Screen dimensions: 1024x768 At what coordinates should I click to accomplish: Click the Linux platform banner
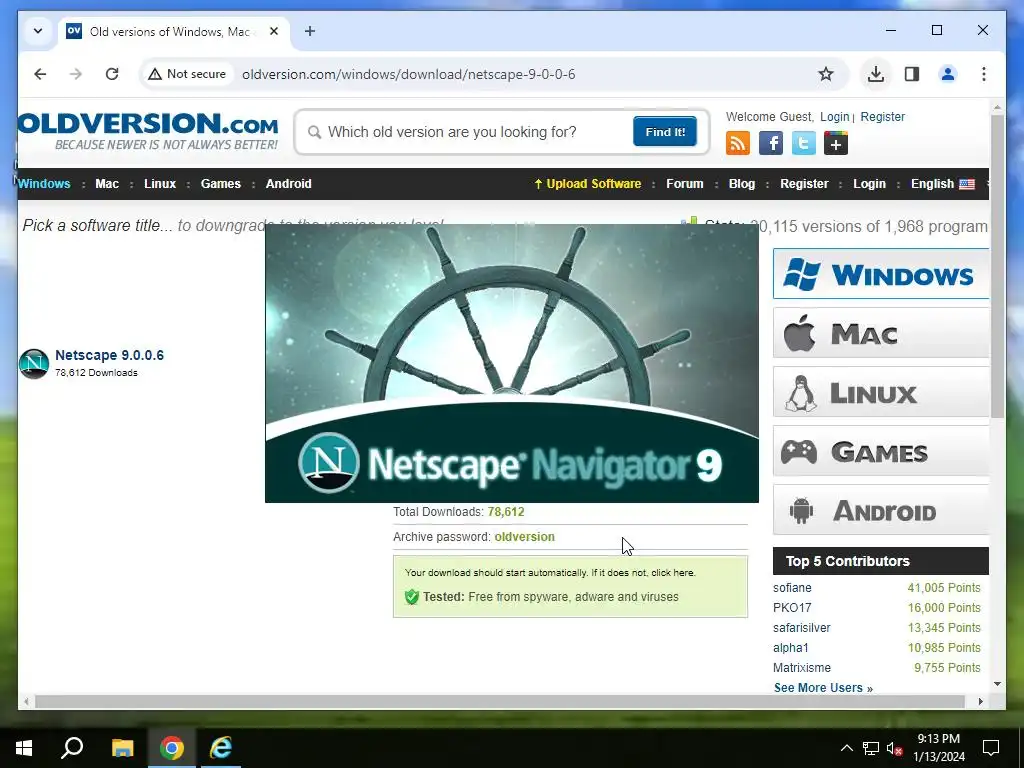[x=881, y=392]
